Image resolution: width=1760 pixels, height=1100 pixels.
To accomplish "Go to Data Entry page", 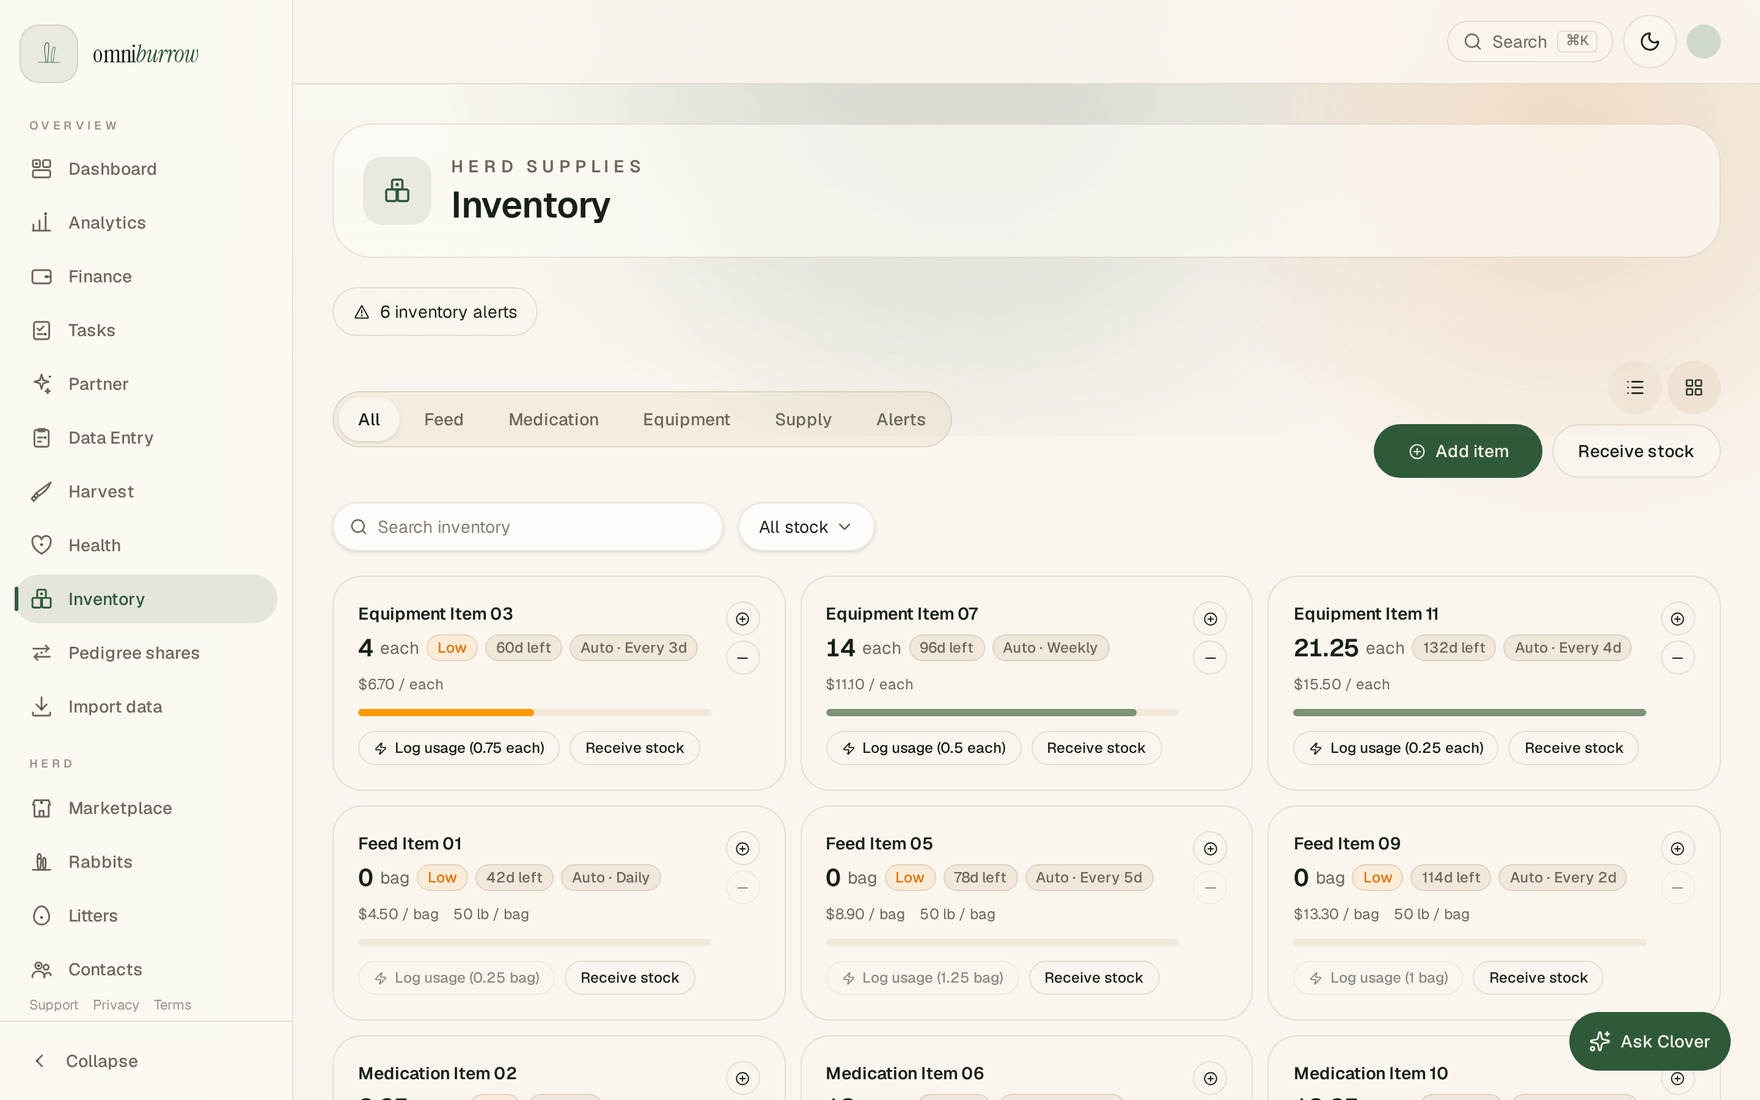I will click(x=146, y=438).
